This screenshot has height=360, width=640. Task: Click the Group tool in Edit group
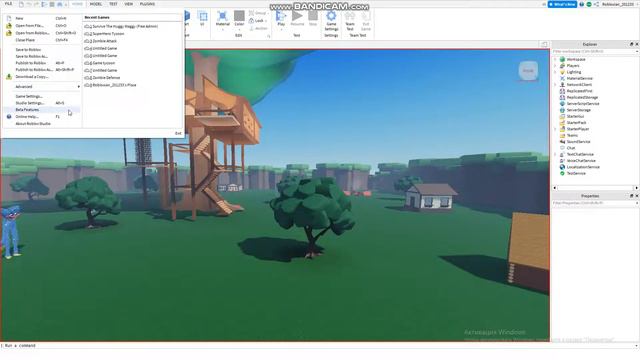coord(258,13)
